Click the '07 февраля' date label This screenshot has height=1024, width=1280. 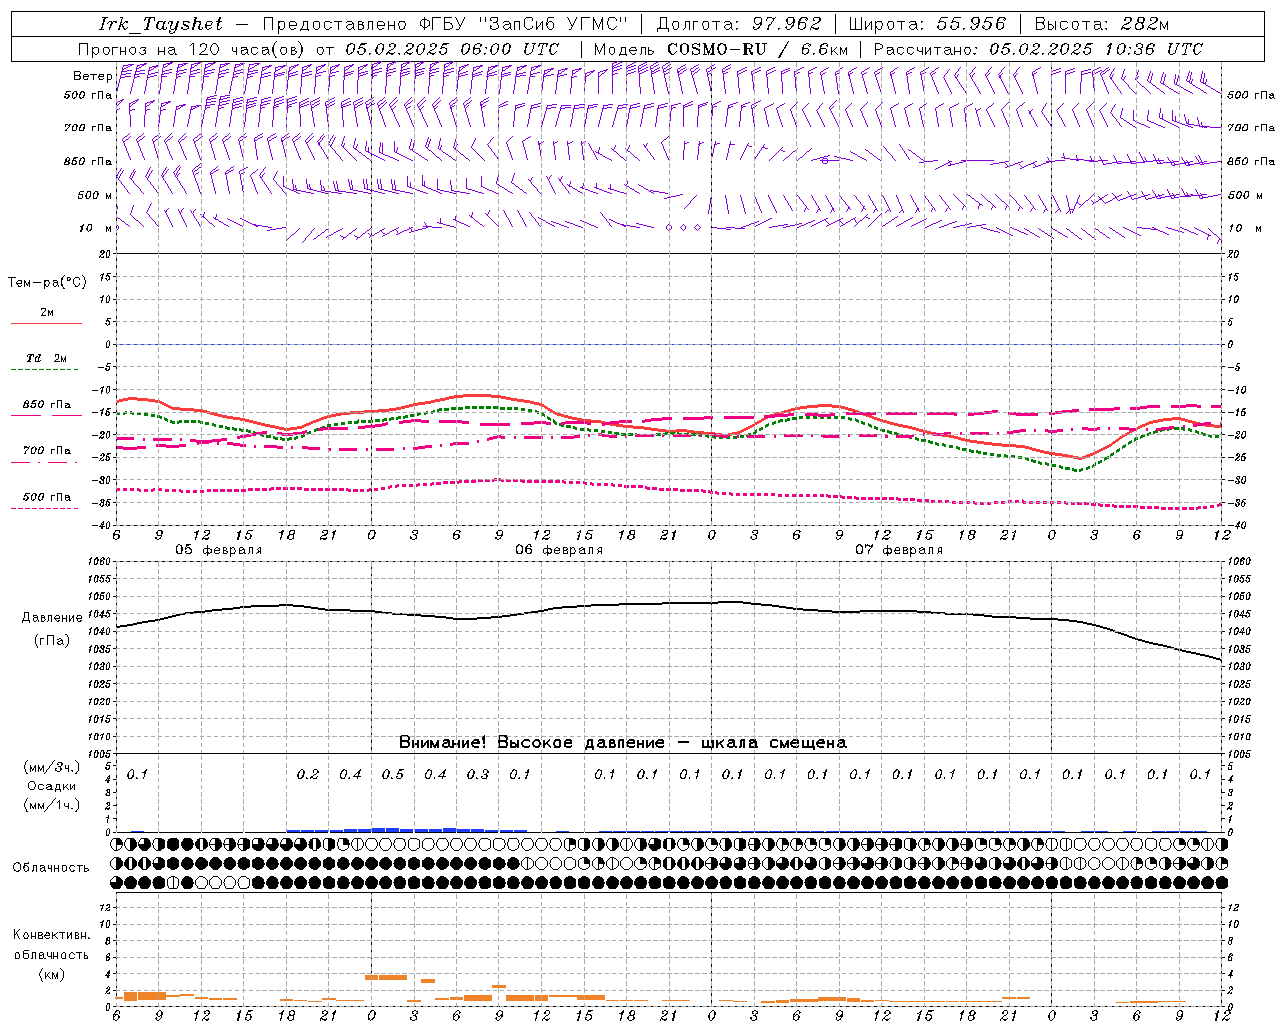[899, 550]
